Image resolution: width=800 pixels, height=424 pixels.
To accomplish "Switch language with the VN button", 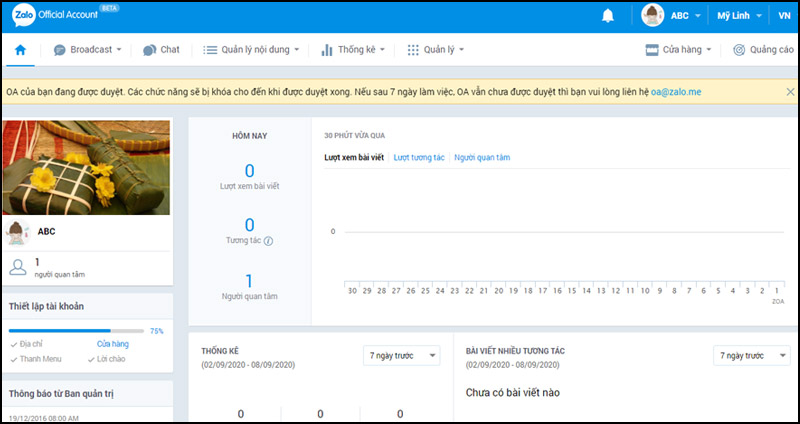I will coord(784,16).
